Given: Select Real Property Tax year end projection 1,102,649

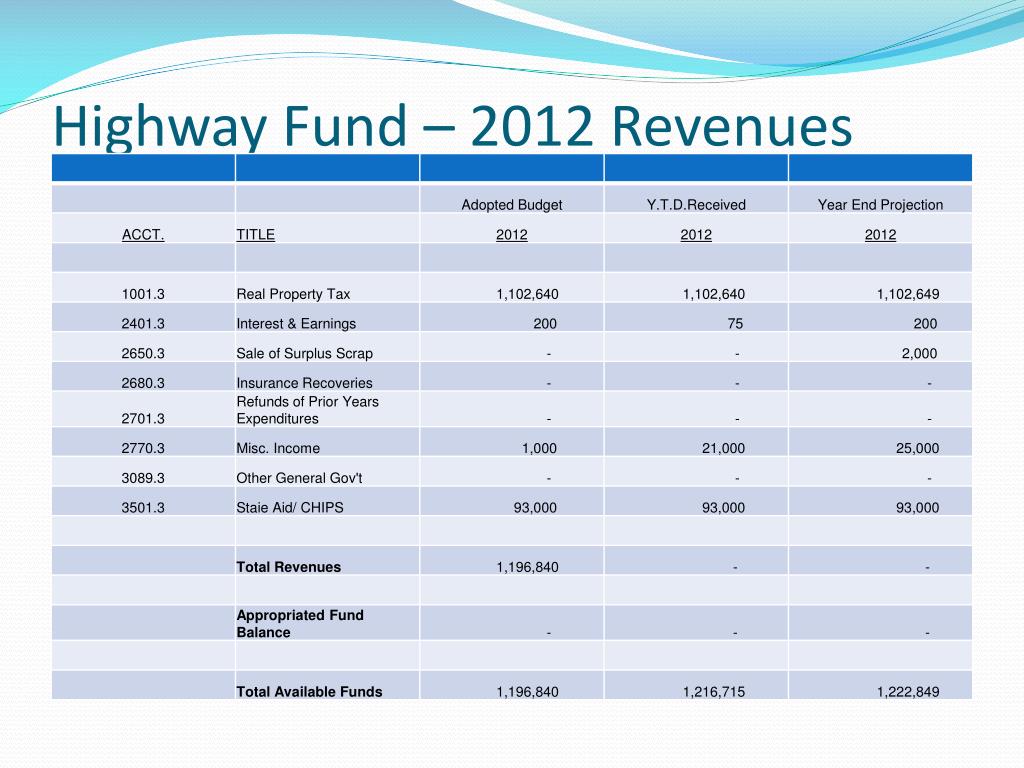Looking at the screenshot, I should click(x=908, y=294).
